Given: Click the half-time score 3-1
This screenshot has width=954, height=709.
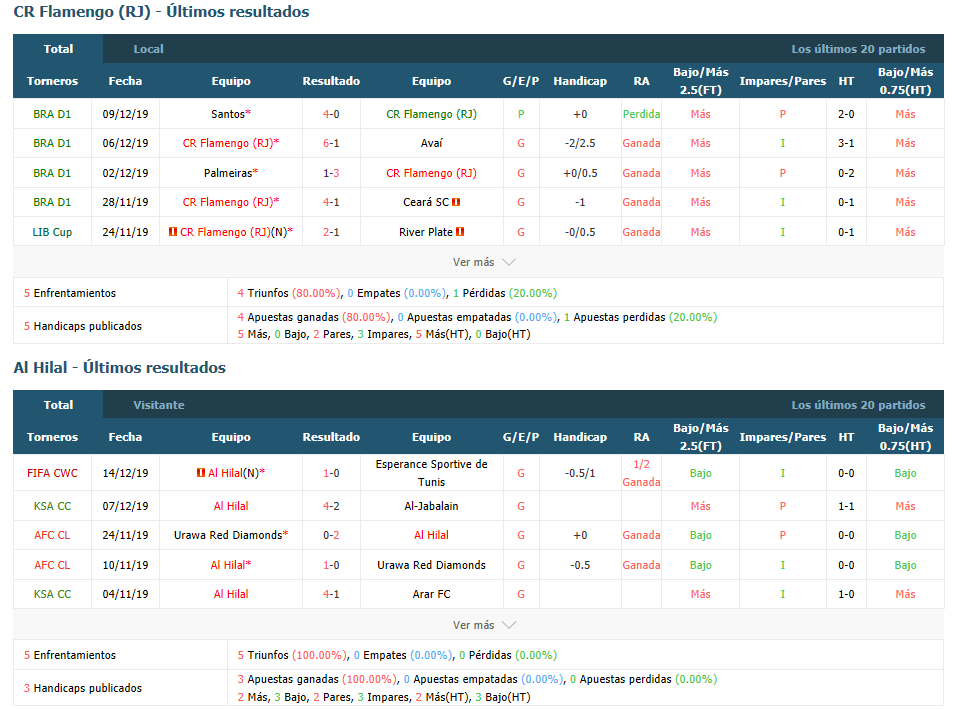Looking at the screenshot, I should click(846, 144).
